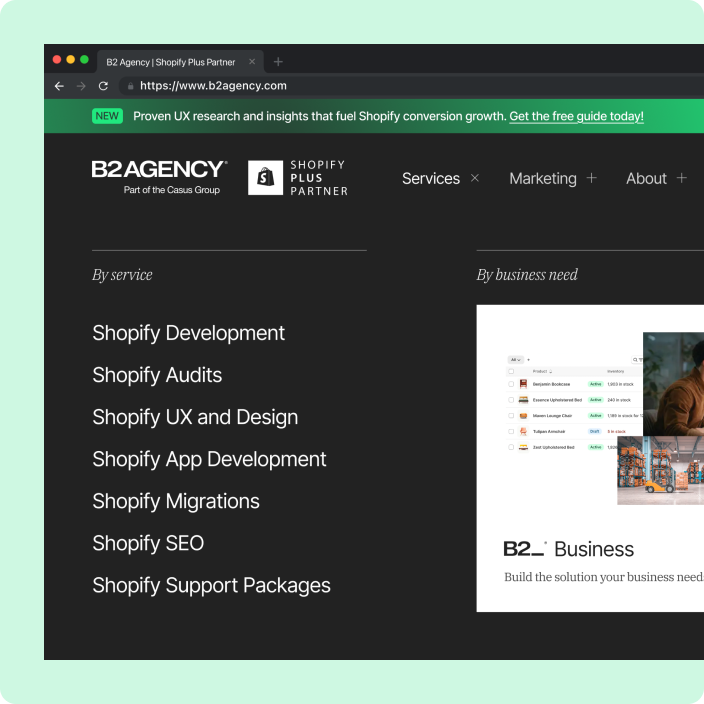Click the warehouse forklift image

660,471
